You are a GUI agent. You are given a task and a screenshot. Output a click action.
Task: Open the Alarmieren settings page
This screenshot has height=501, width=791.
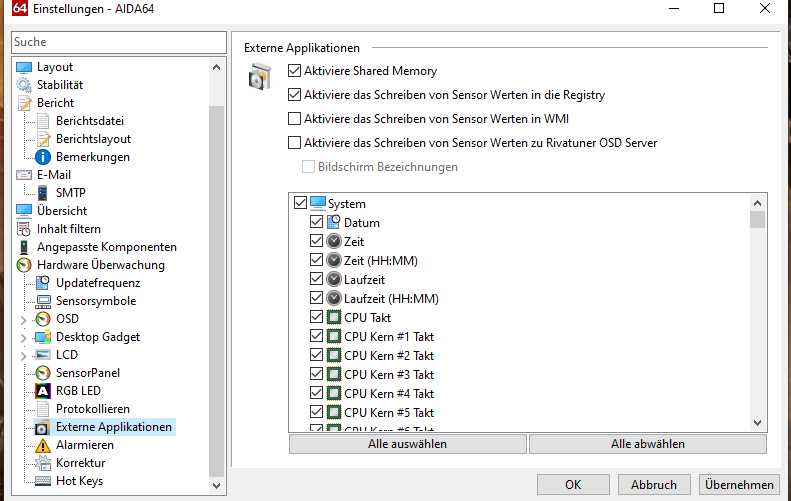85,445
